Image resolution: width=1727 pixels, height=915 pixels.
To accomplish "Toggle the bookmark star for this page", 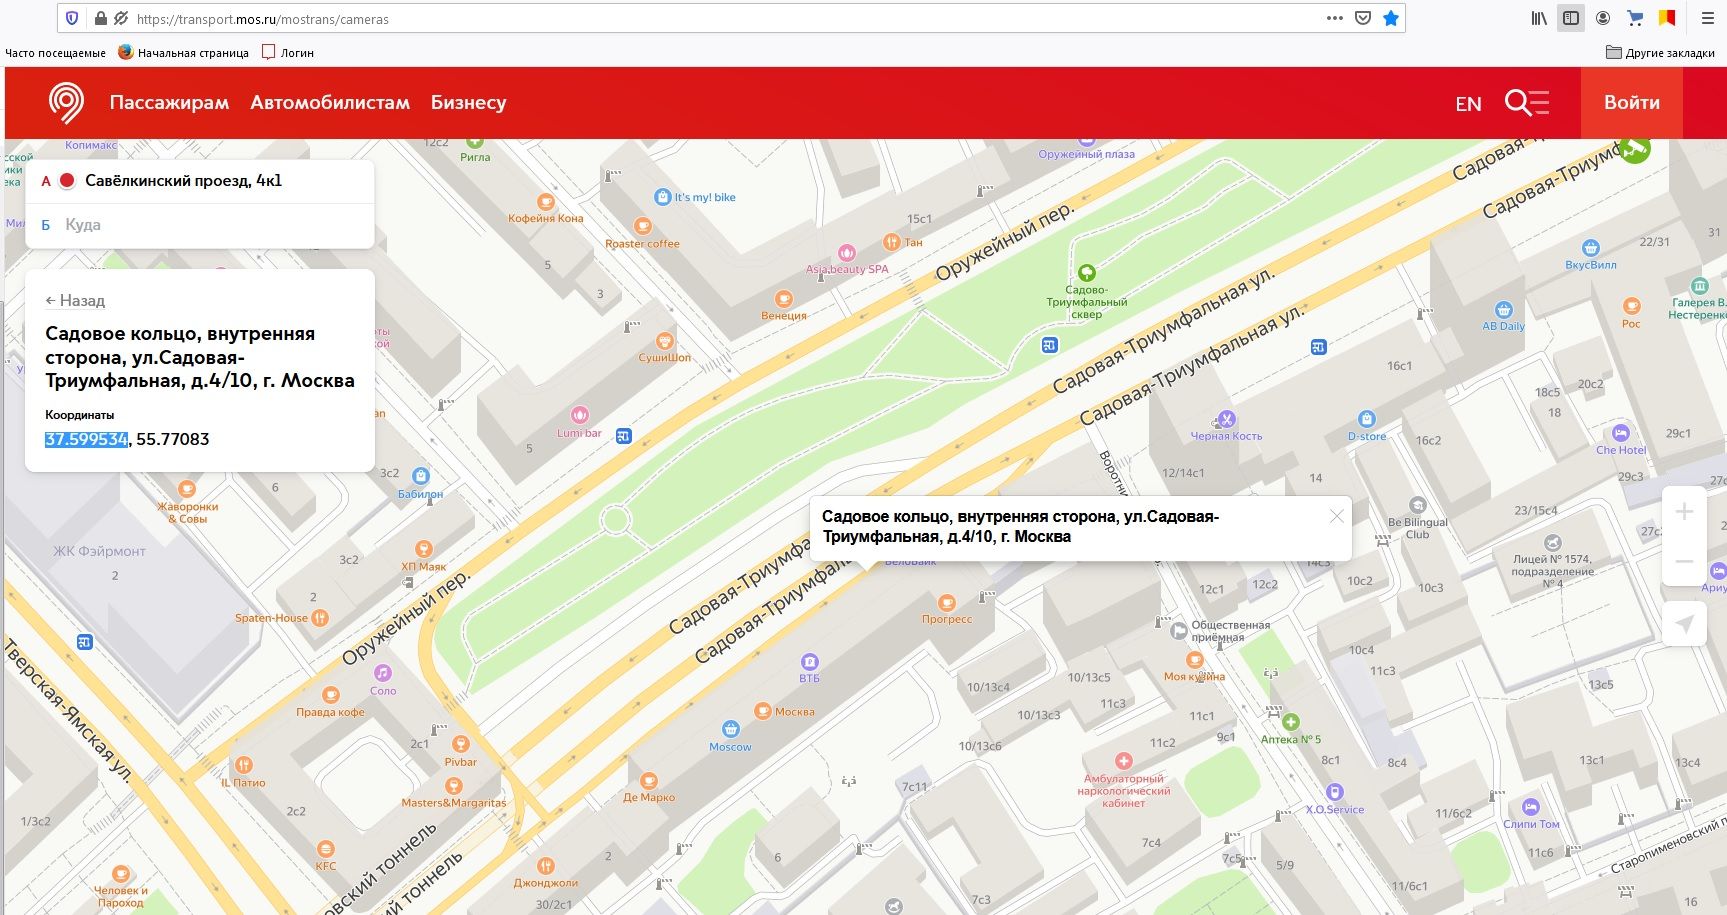I will tap(1390, 18).
